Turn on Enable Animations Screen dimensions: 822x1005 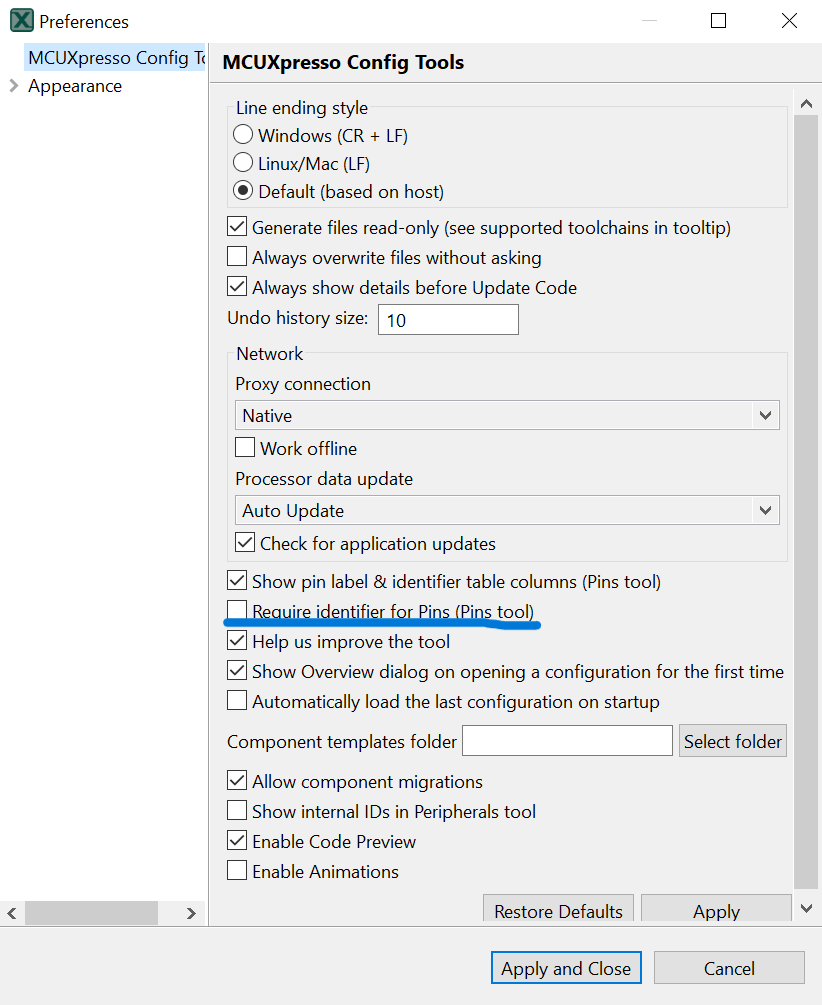tap(237, 871)
